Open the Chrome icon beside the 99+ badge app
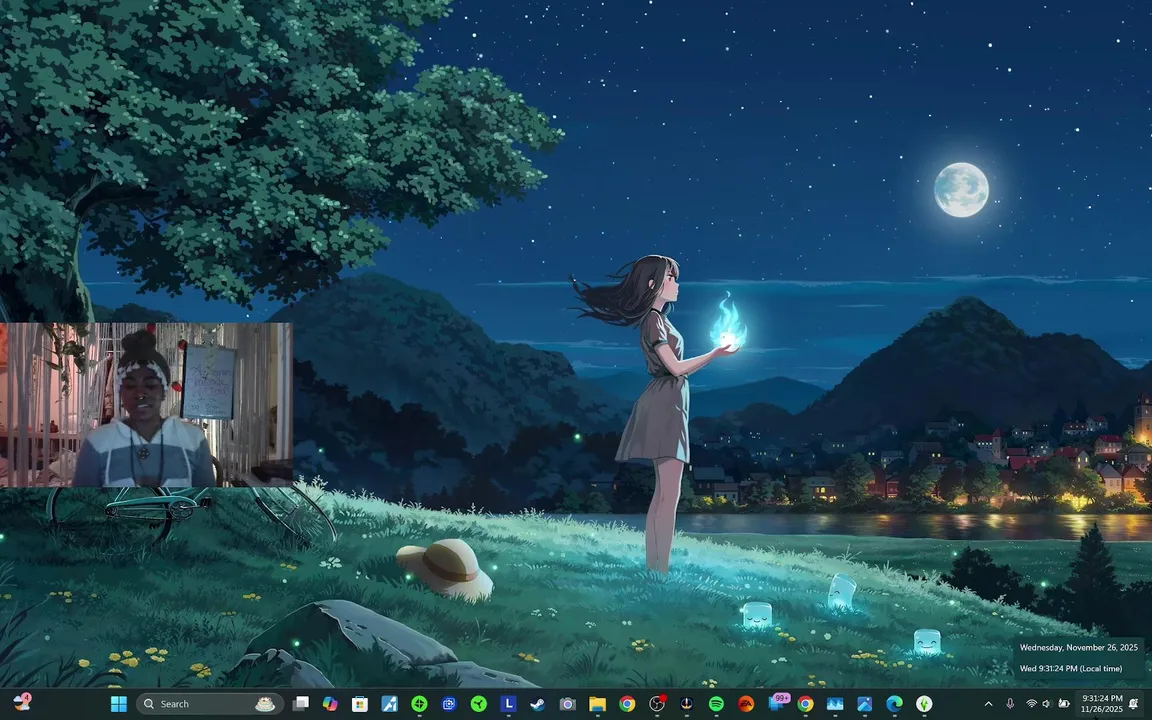The image size is (1152, 720). point(805,704)
